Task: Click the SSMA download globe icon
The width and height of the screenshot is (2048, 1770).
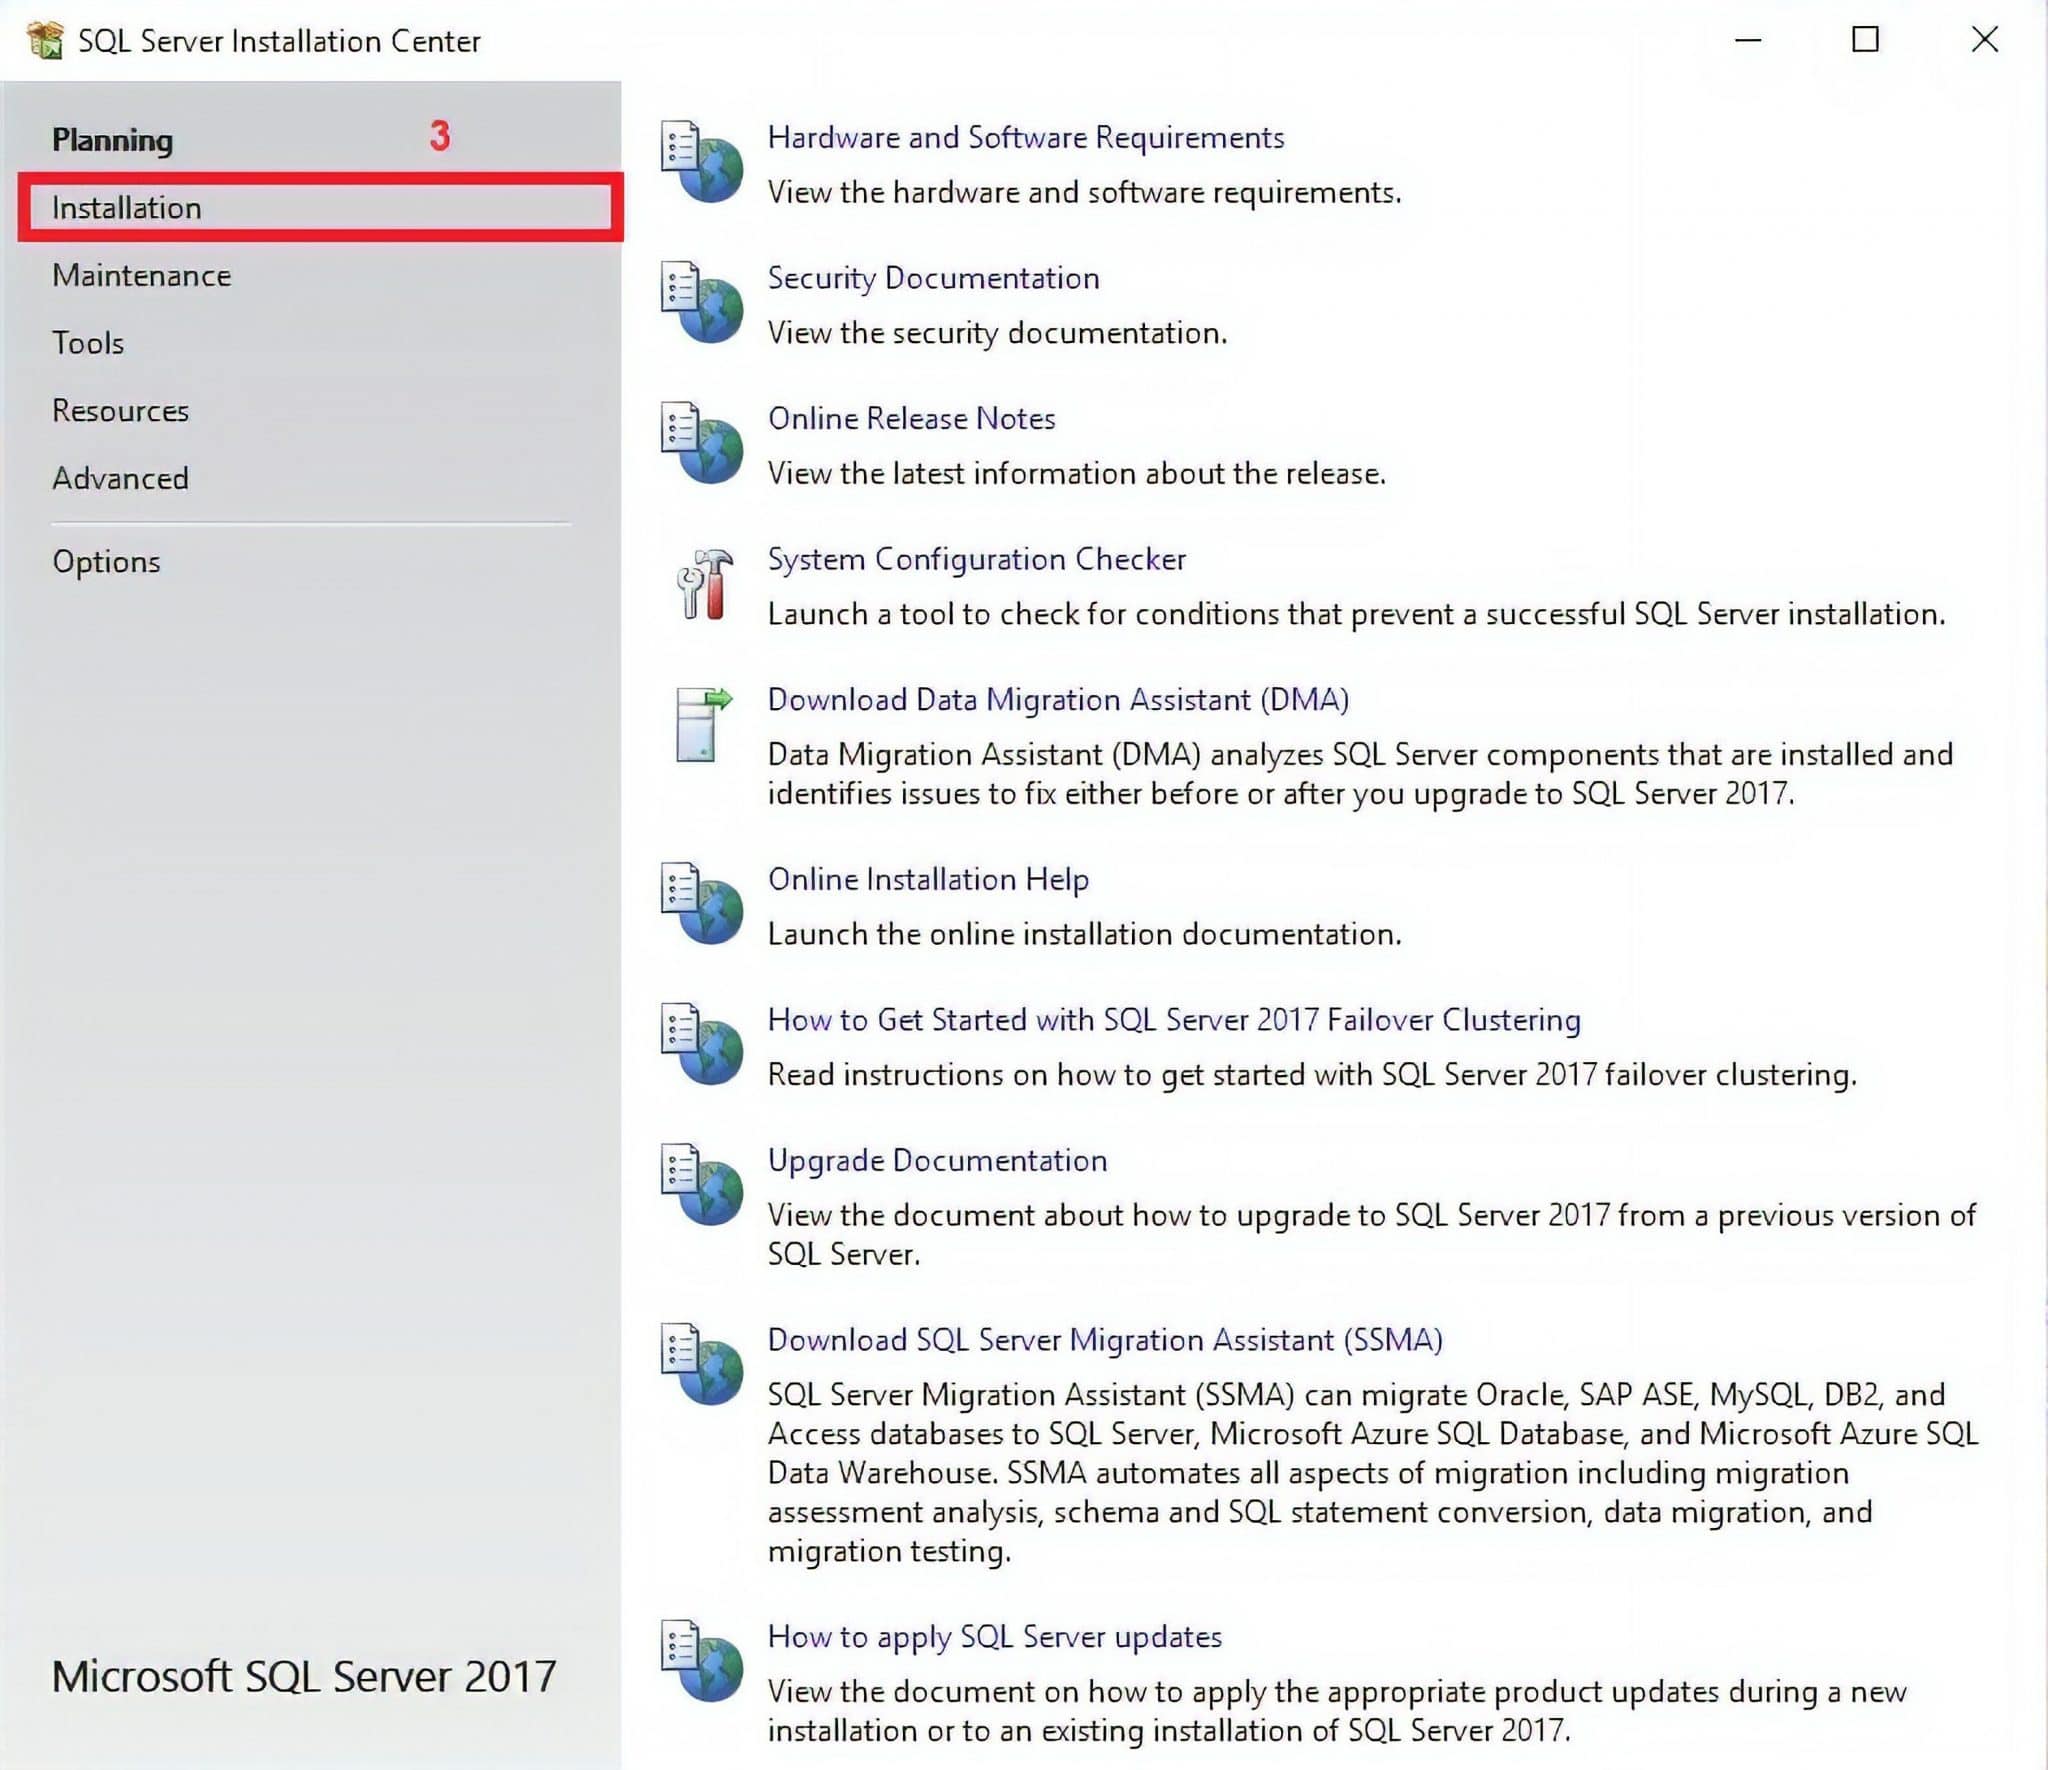Action: point(701,1364)
